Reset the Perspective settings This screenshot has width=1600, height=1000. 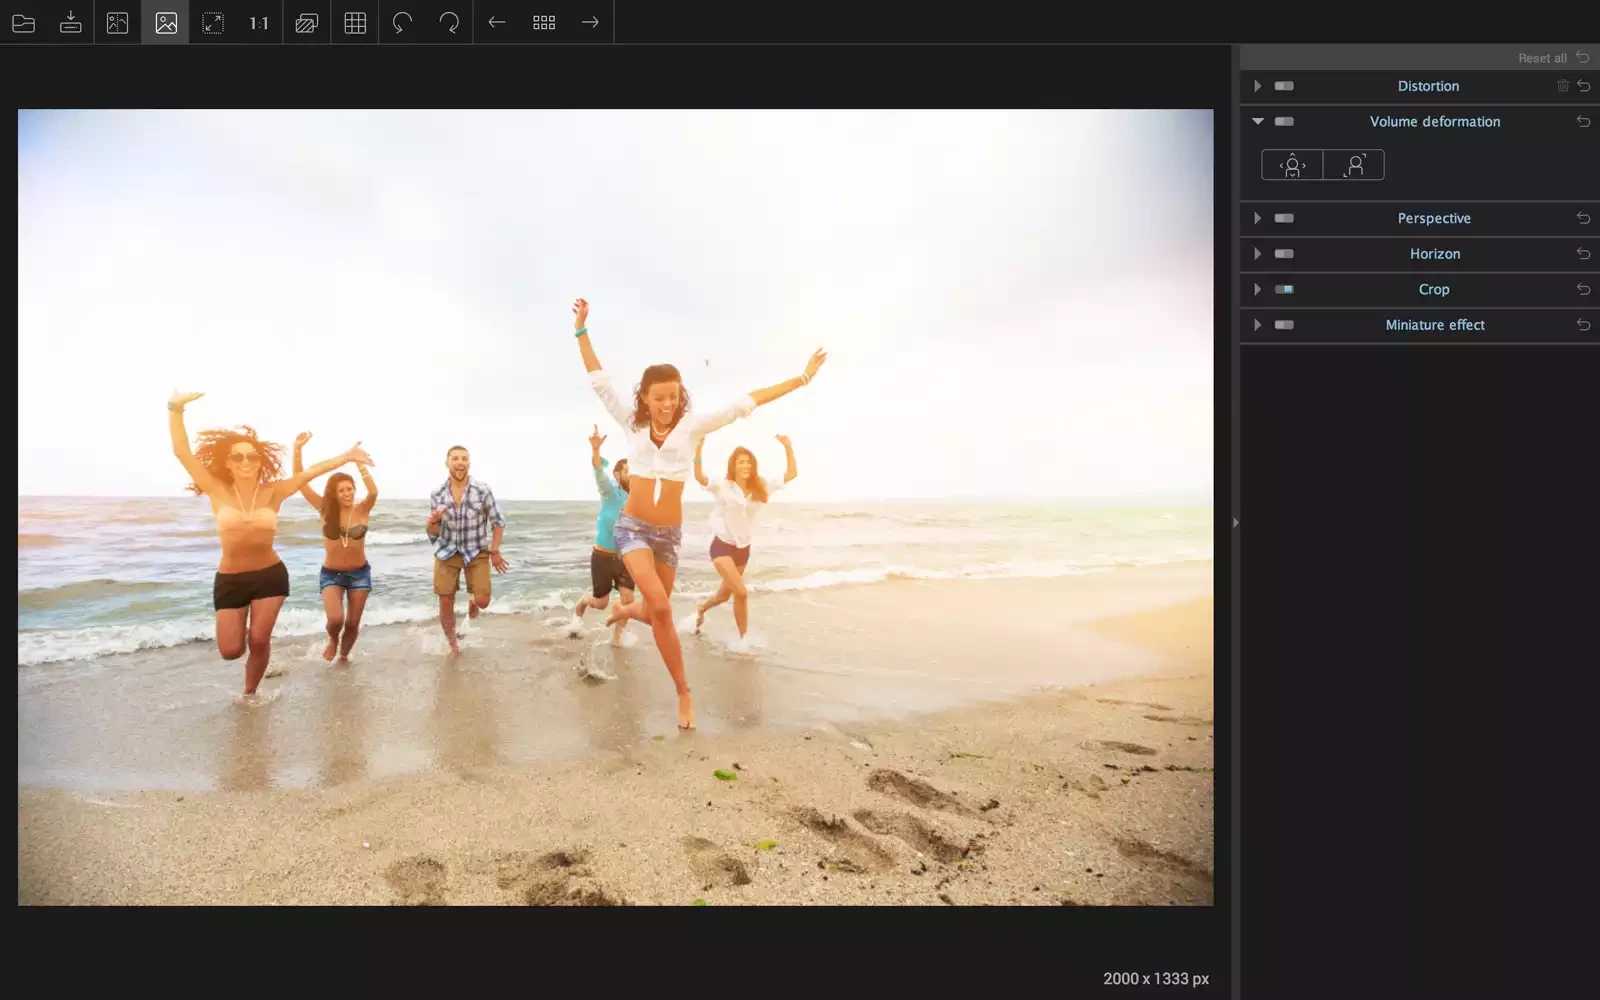[x=1583, y=218]
